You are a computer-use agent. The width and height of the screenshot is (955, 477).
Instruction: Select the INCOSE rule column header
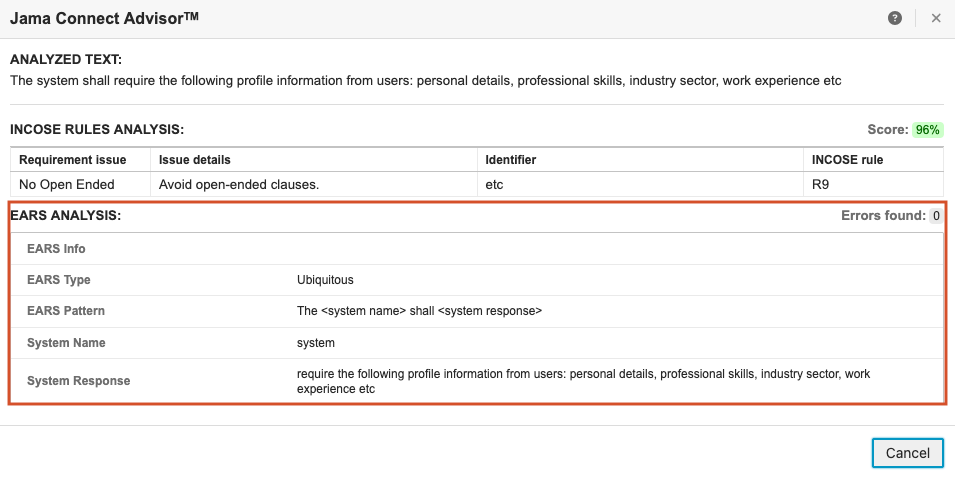click(846, 160)
